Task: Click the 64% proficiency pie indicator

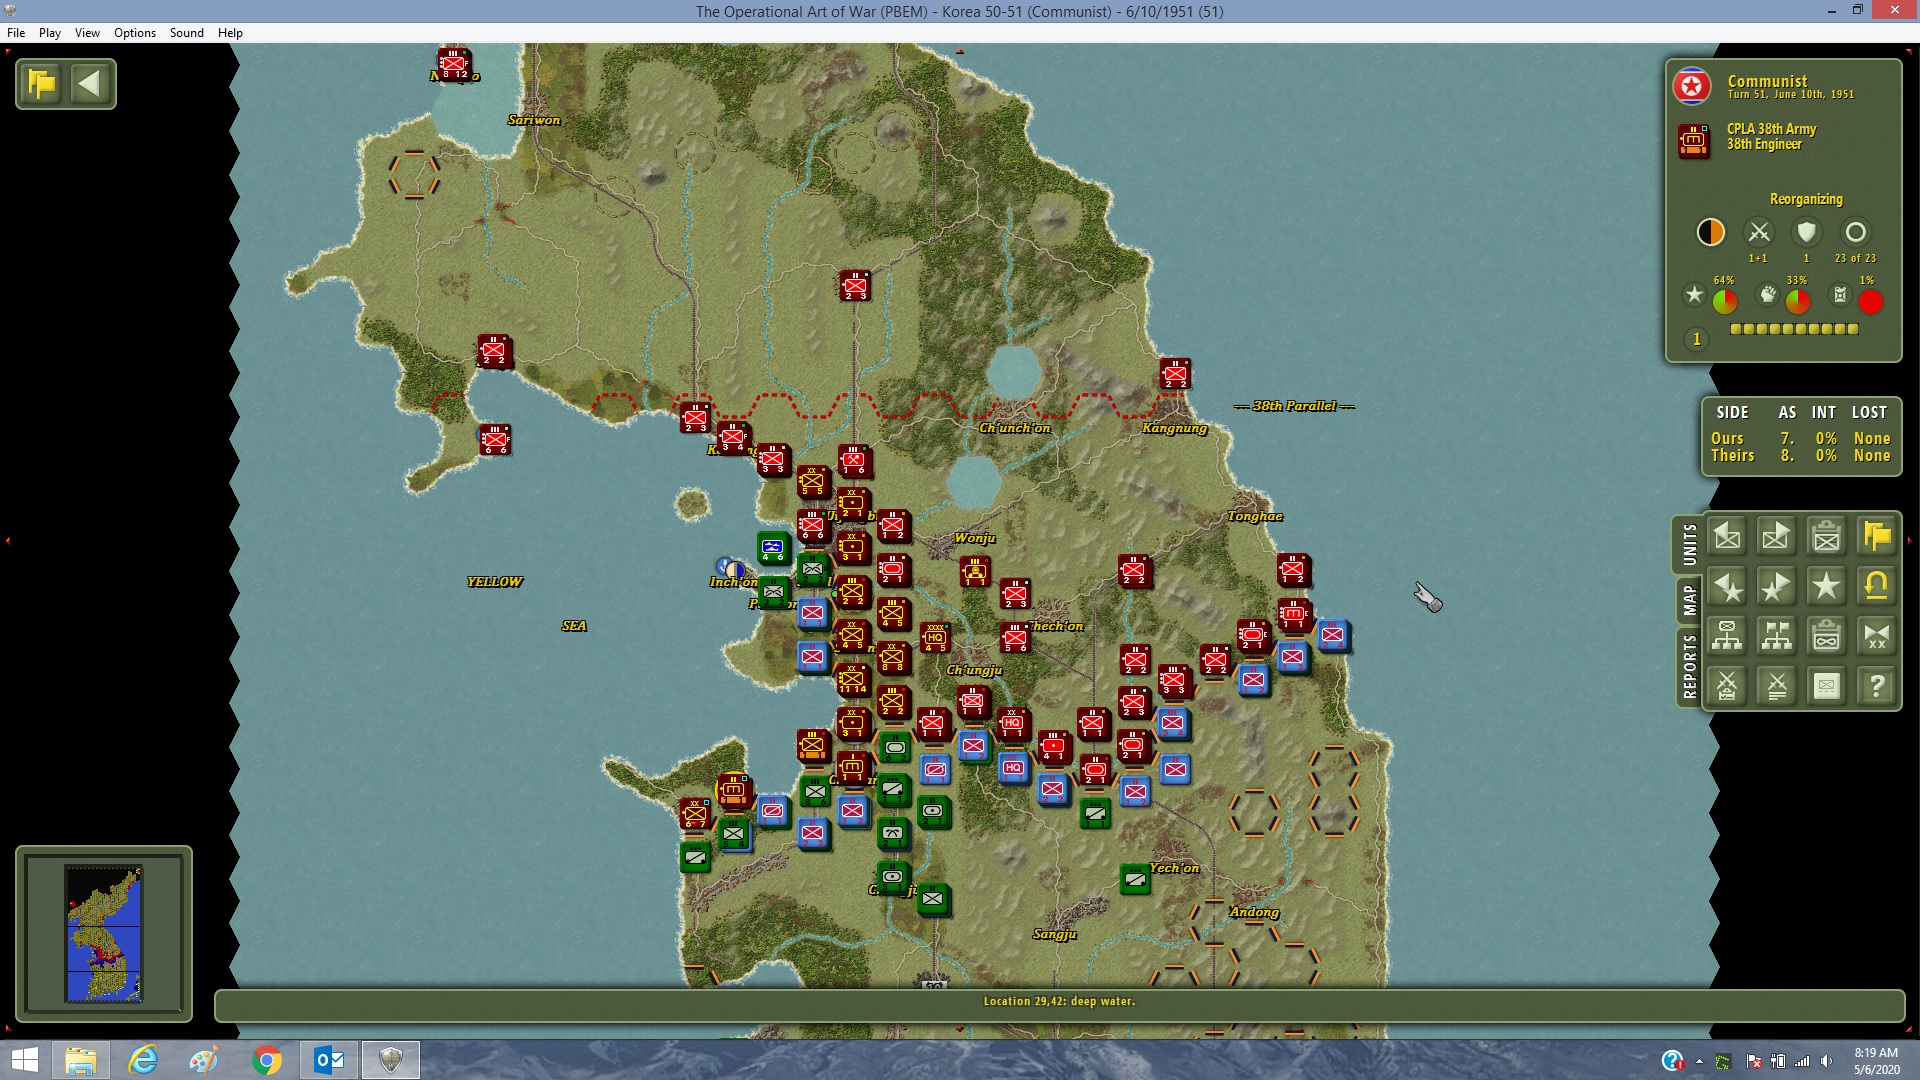Action: click(x=1725, y=301)
